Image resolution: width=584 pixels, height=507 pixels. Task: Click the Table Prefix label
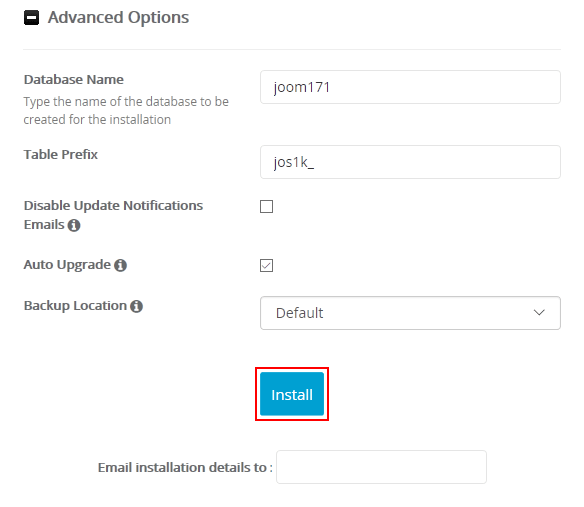[61, 154]
